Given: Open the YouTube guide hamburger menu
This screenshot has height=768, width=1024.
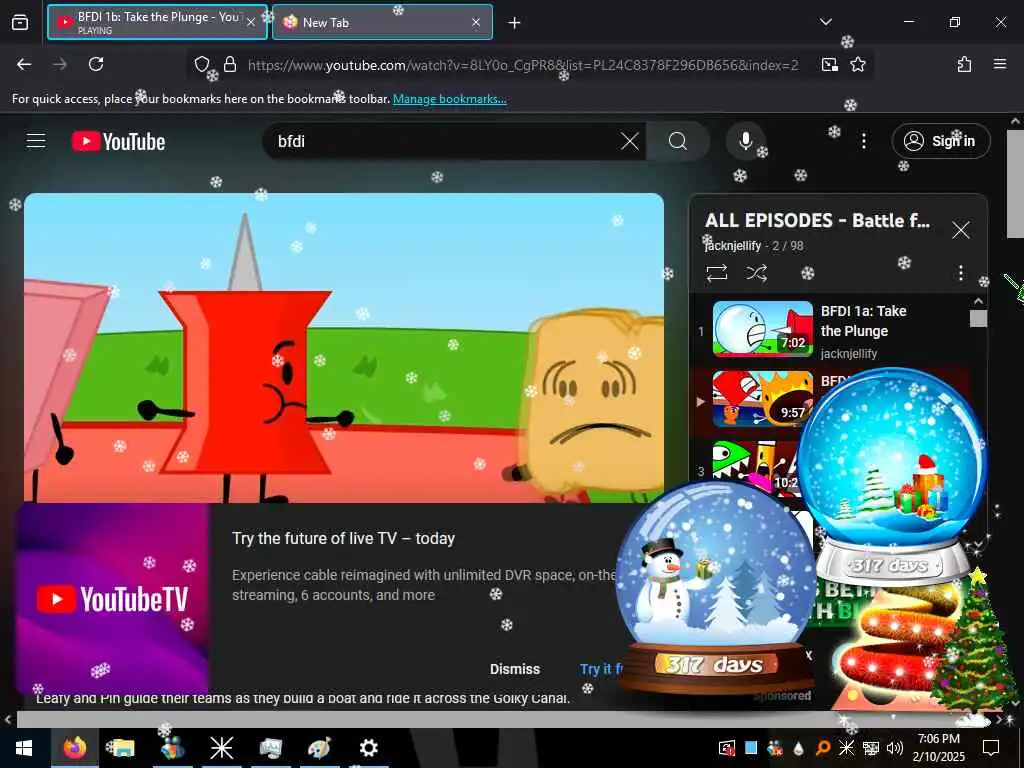Looking at the screenshot, I should coord(36,141).
